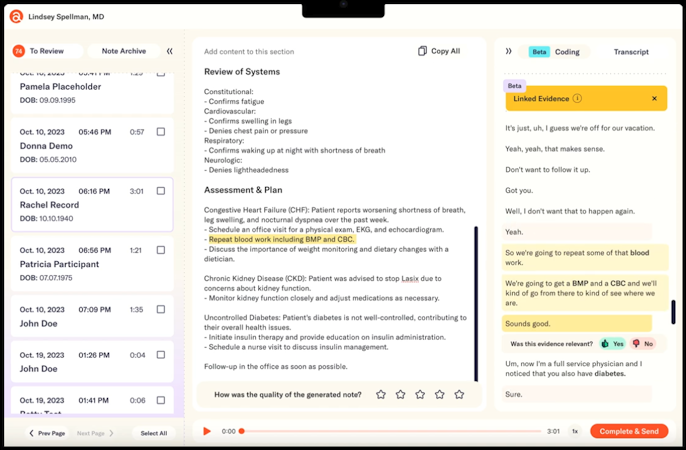This screenshot has width=686, height=450.
Task: Click the audio progress slider handle
Action: click(x=242, y=431)
